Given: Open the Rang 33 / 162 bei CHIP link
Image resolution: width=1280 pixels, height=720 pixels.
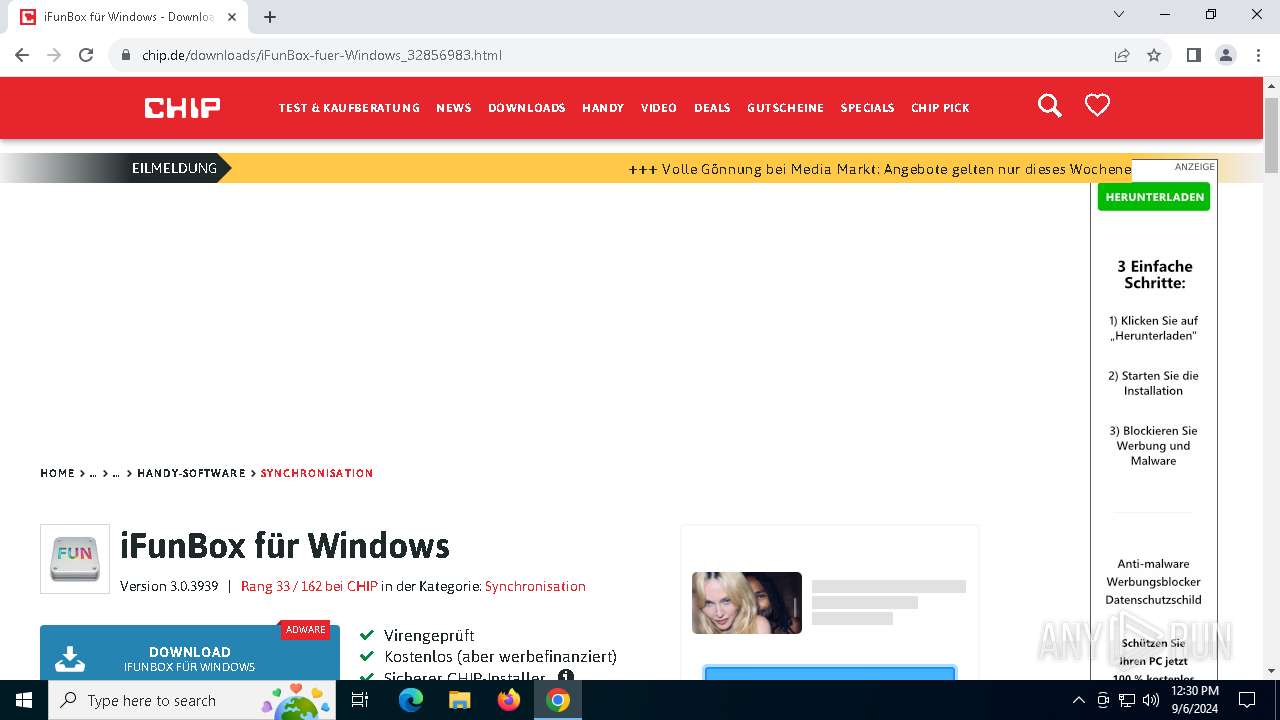Looking at the screenshot, I should coord(309,586).
